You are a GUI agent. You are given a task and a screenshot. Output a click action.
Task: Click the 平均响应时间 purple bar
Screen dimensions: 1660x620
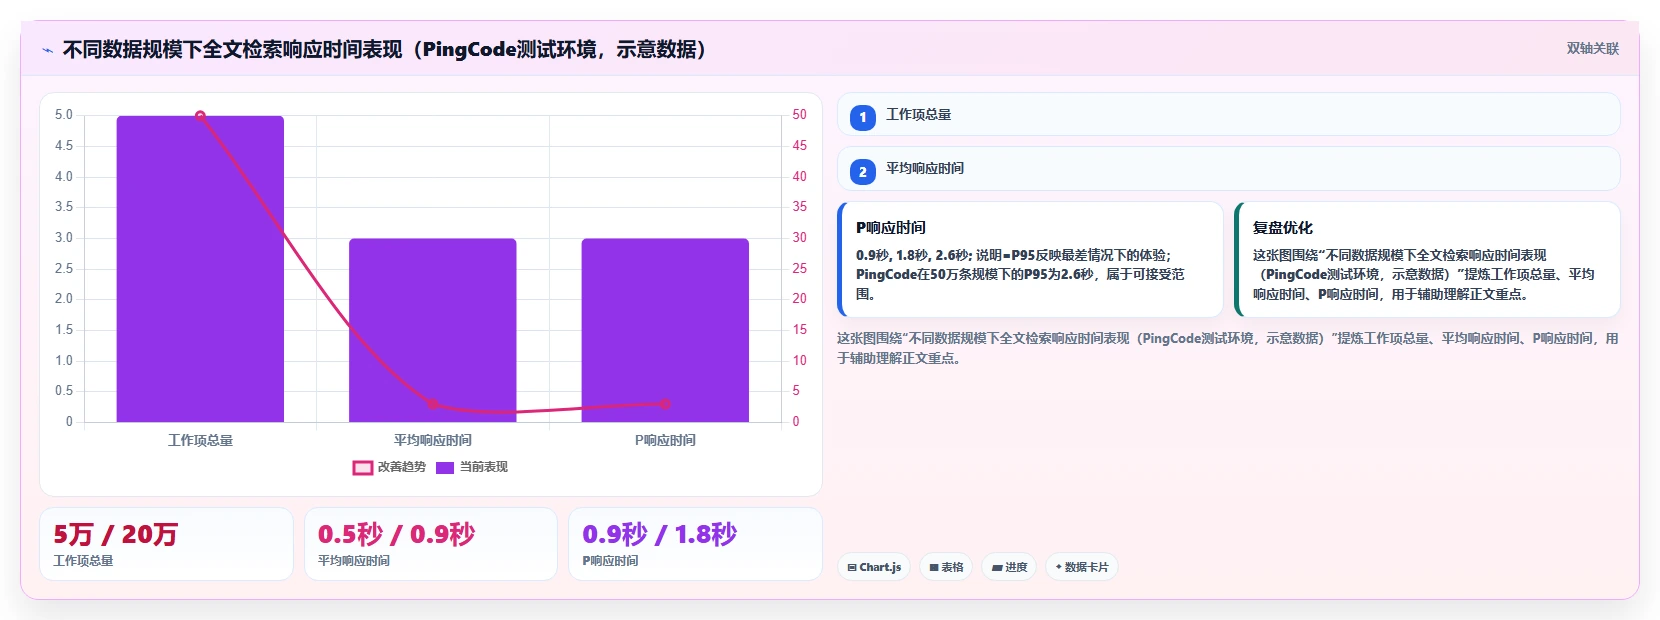coord(433,330)
